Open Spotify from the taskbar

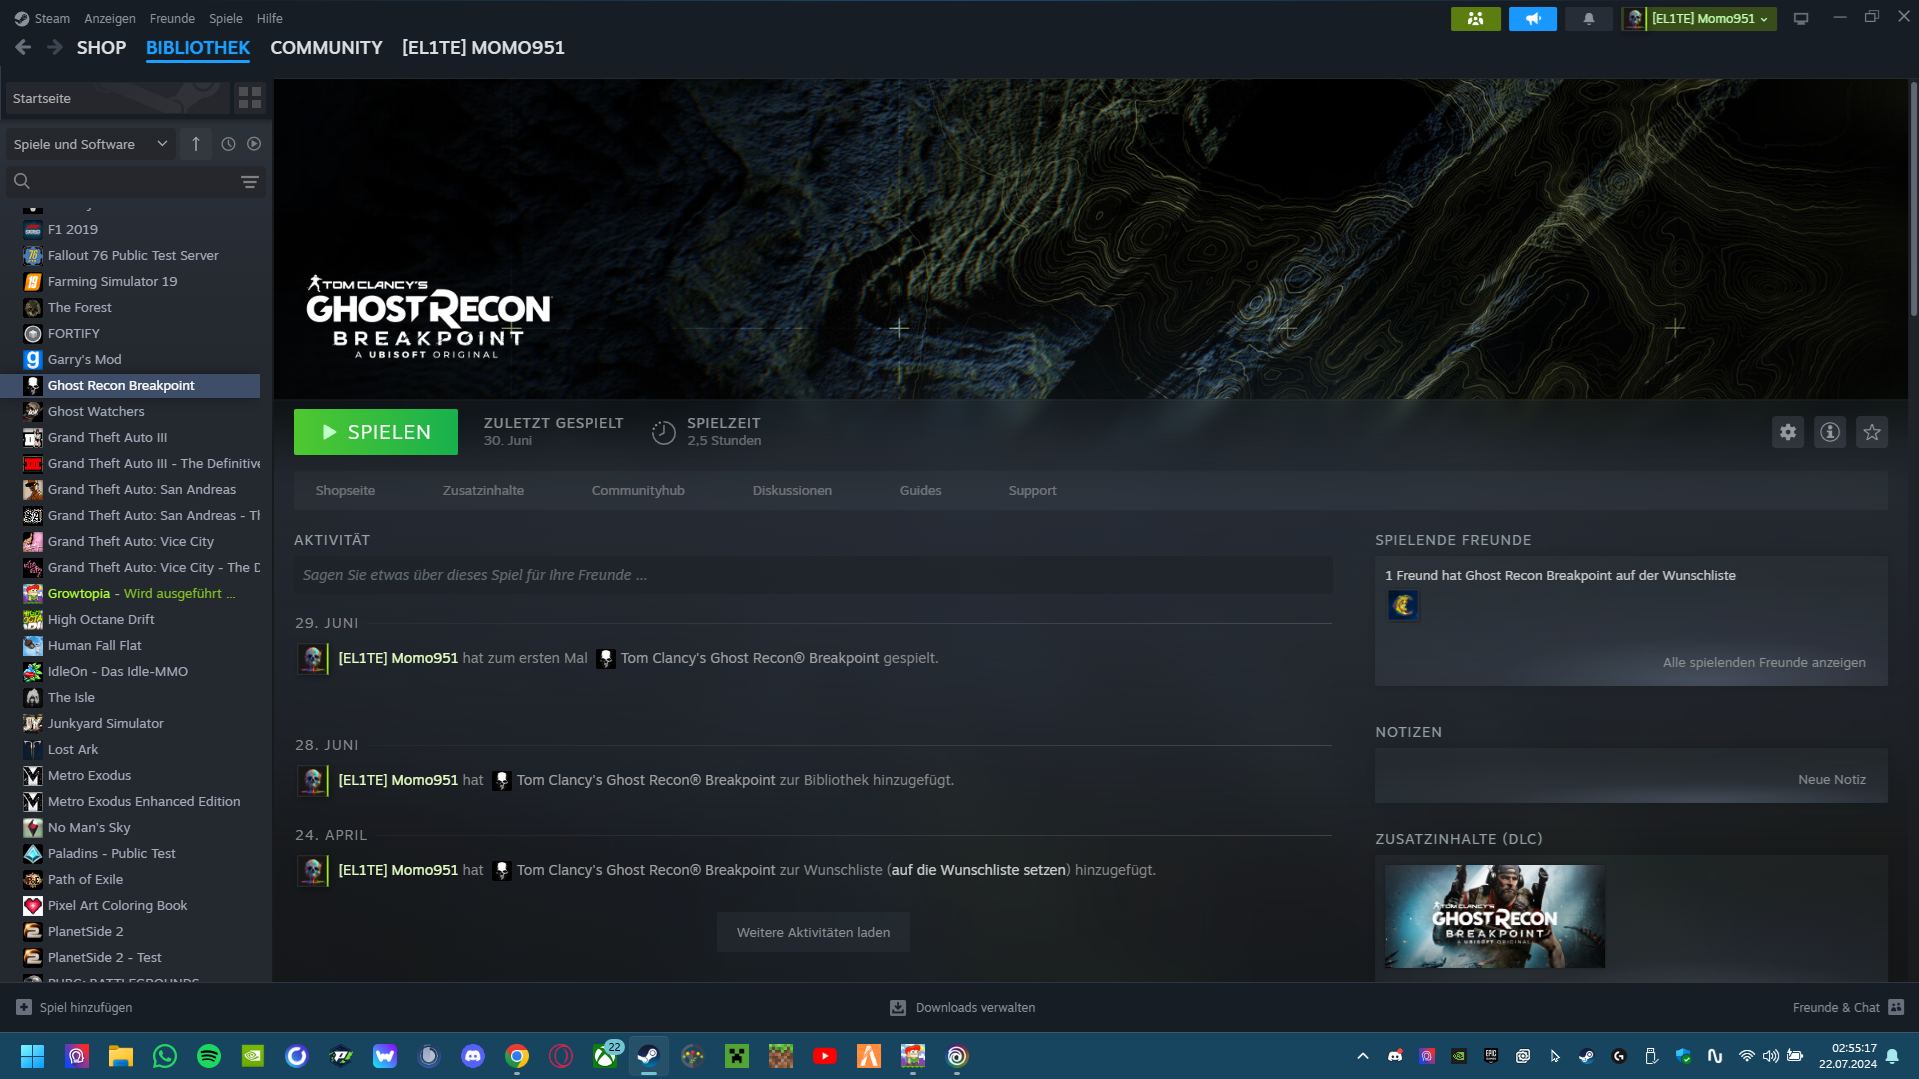point(209,1056)
